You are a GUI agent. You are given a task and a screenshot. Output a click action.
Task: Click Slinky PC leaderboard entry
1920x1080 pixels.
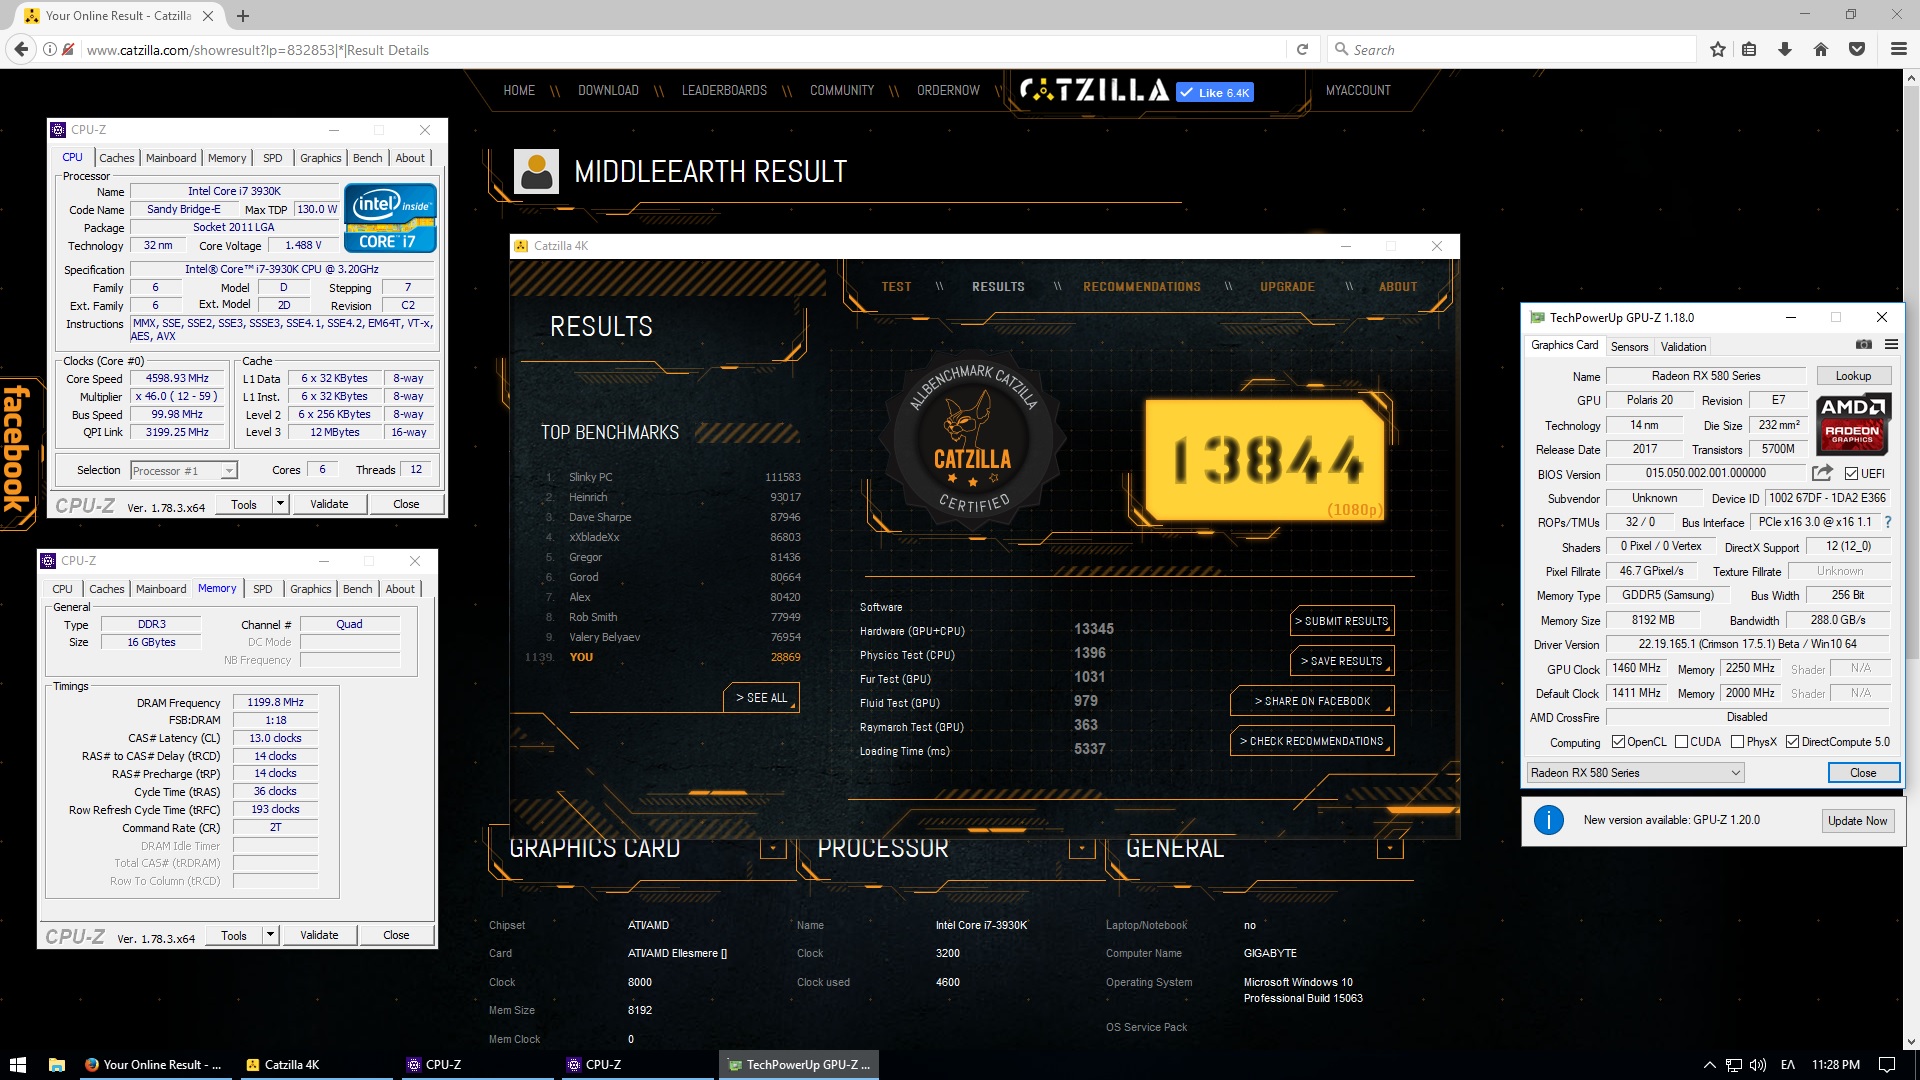pyautogui.click(x=590, y=477)
